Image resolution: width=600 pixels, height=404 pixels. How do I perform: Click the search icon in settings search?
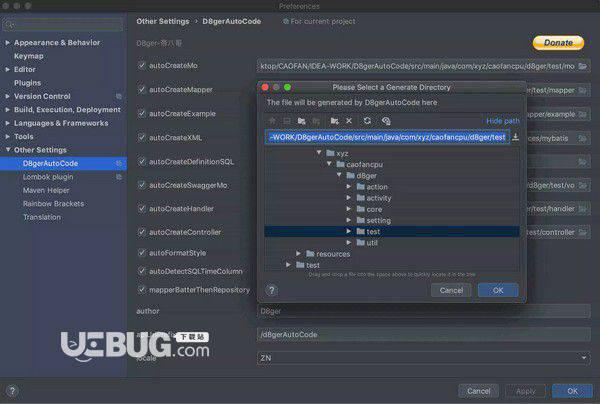[x=10, y=25]
